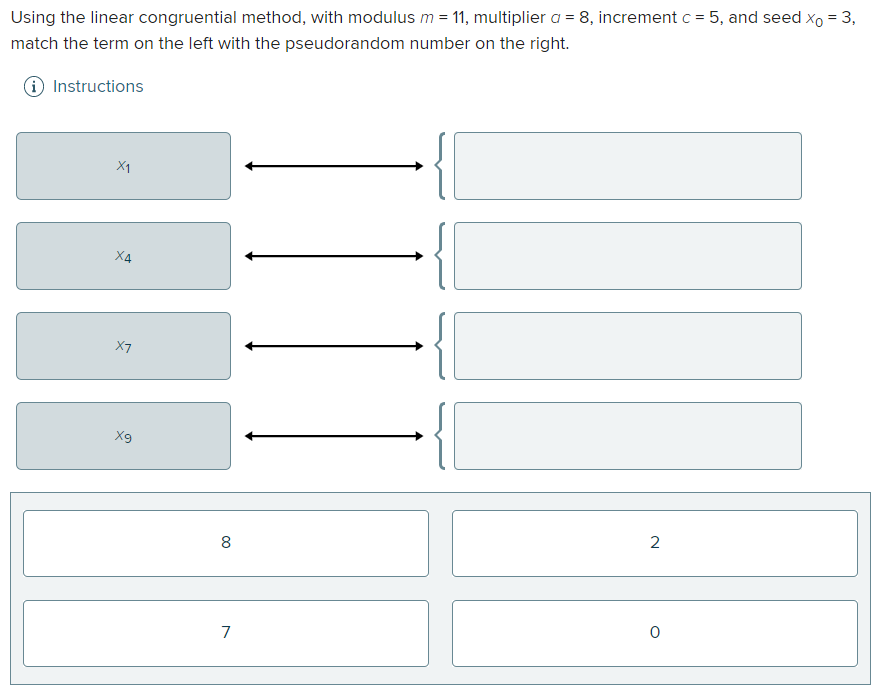Click the empty answer slot beside x7
Viewport: 878px width, 698px height.
pos(628,346)
